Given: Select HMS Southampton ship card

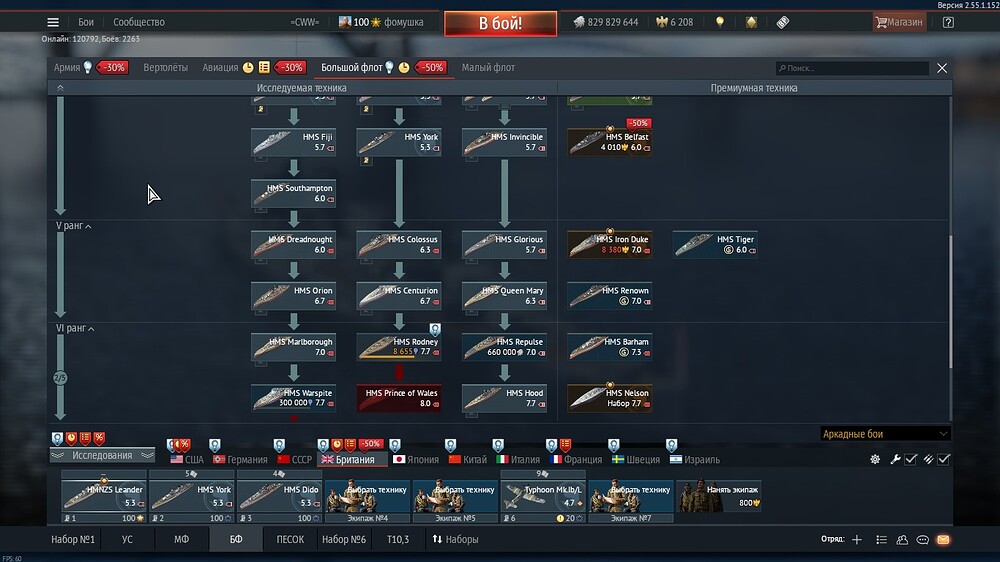Looking at the screenshot, I should click(293, 193).
